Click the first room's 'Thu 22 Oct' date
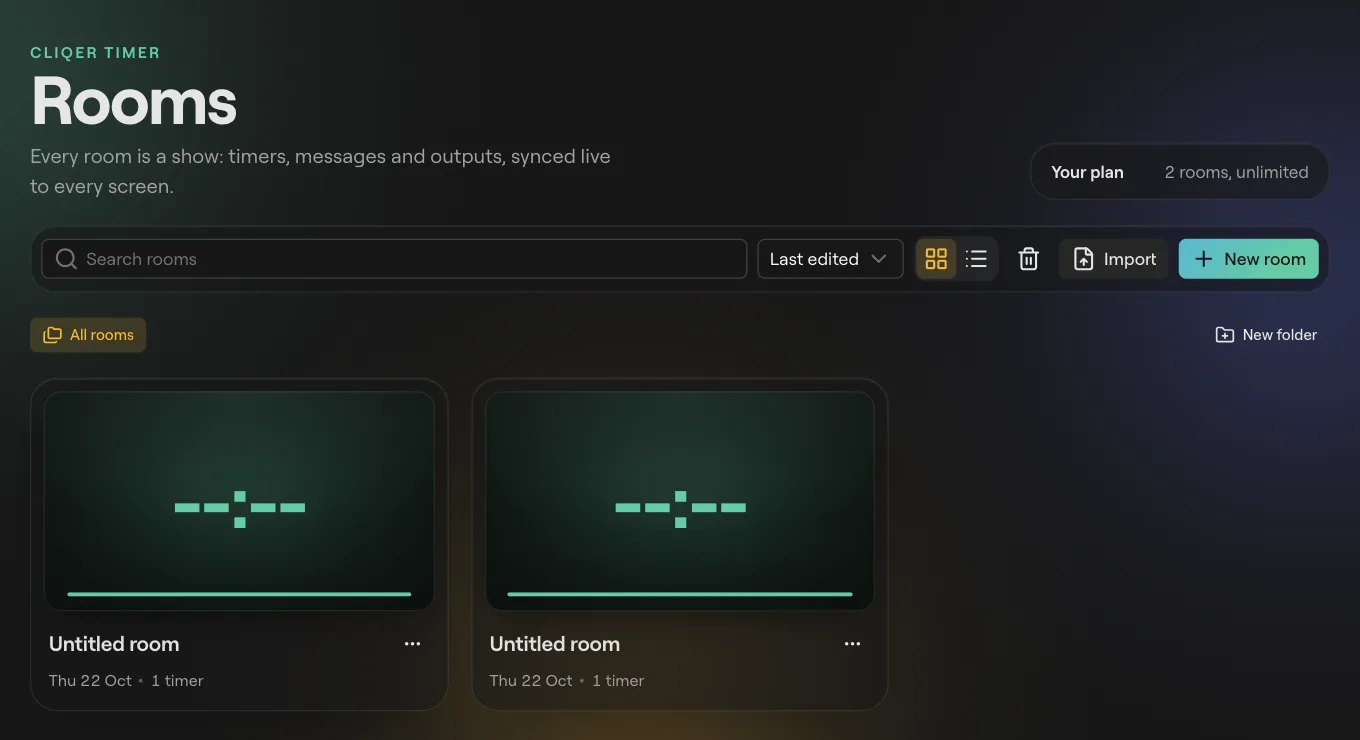The image size is (1360, 740). click(90, 680)
